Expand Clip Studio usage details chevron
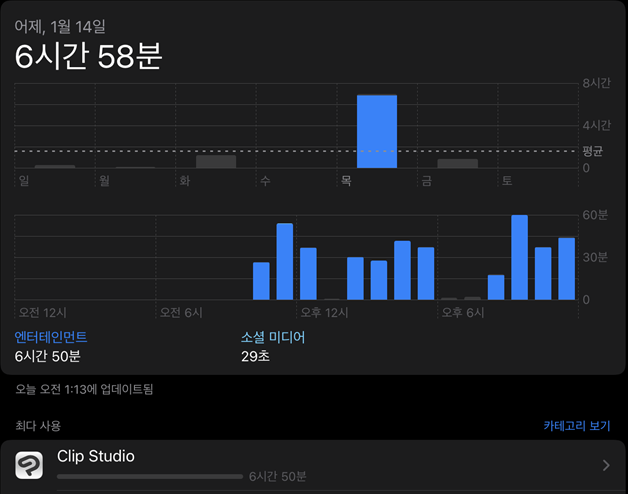This screenshot has width=628, height=494. 606,465
